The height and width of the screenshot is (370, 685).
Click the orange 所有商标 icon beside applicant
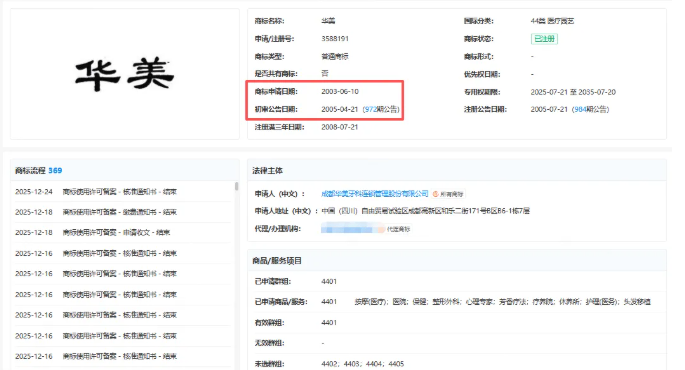448,194
